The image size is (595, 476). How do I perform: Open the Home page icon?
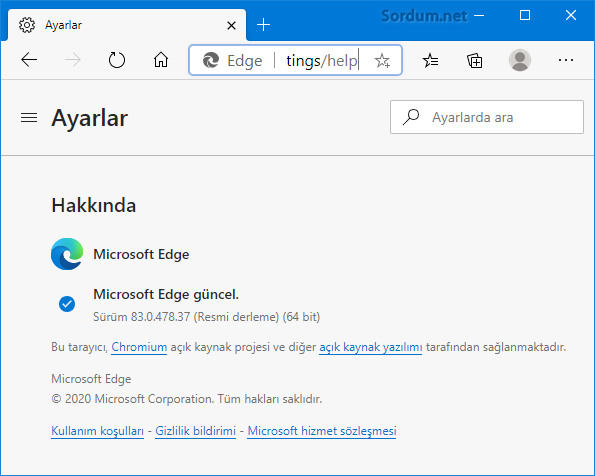point(161,60)
